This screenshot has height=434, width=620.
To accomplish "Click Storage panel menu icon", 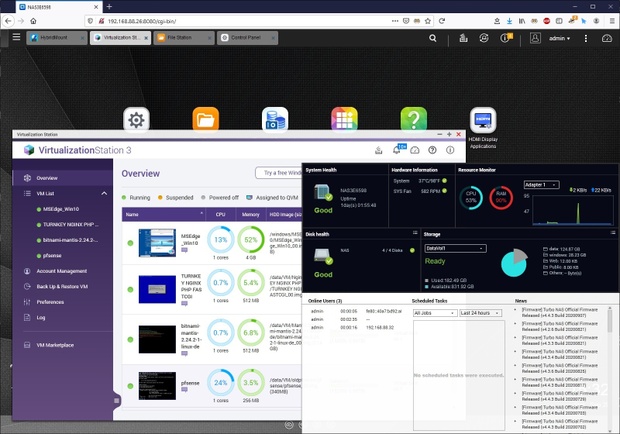I will pos(612,233).
